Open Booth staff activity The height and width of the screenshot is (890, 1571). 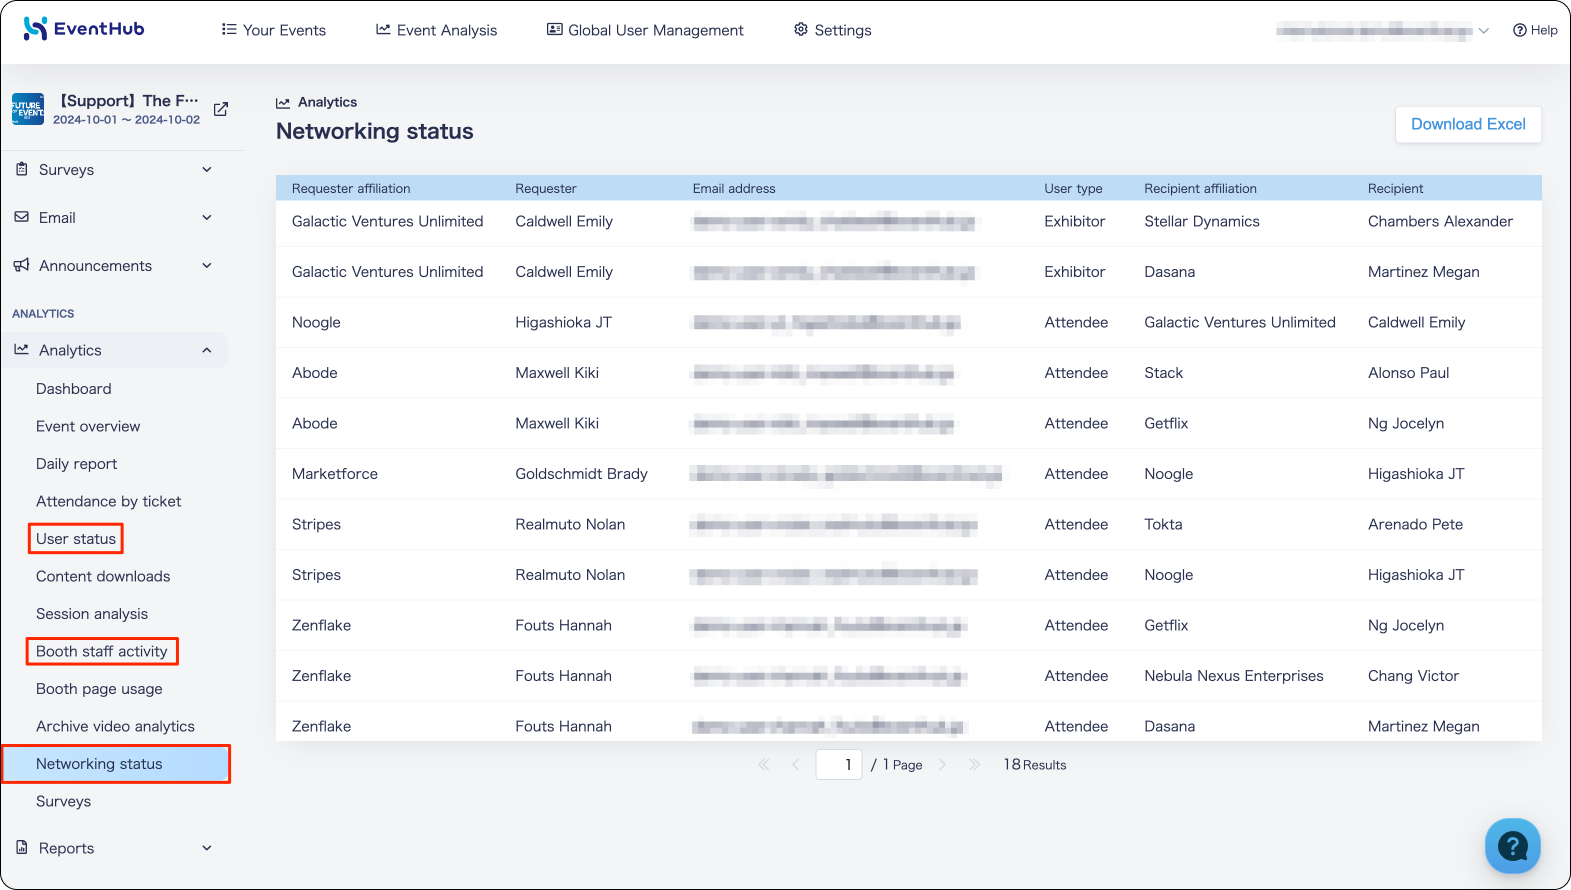point(102,651)
